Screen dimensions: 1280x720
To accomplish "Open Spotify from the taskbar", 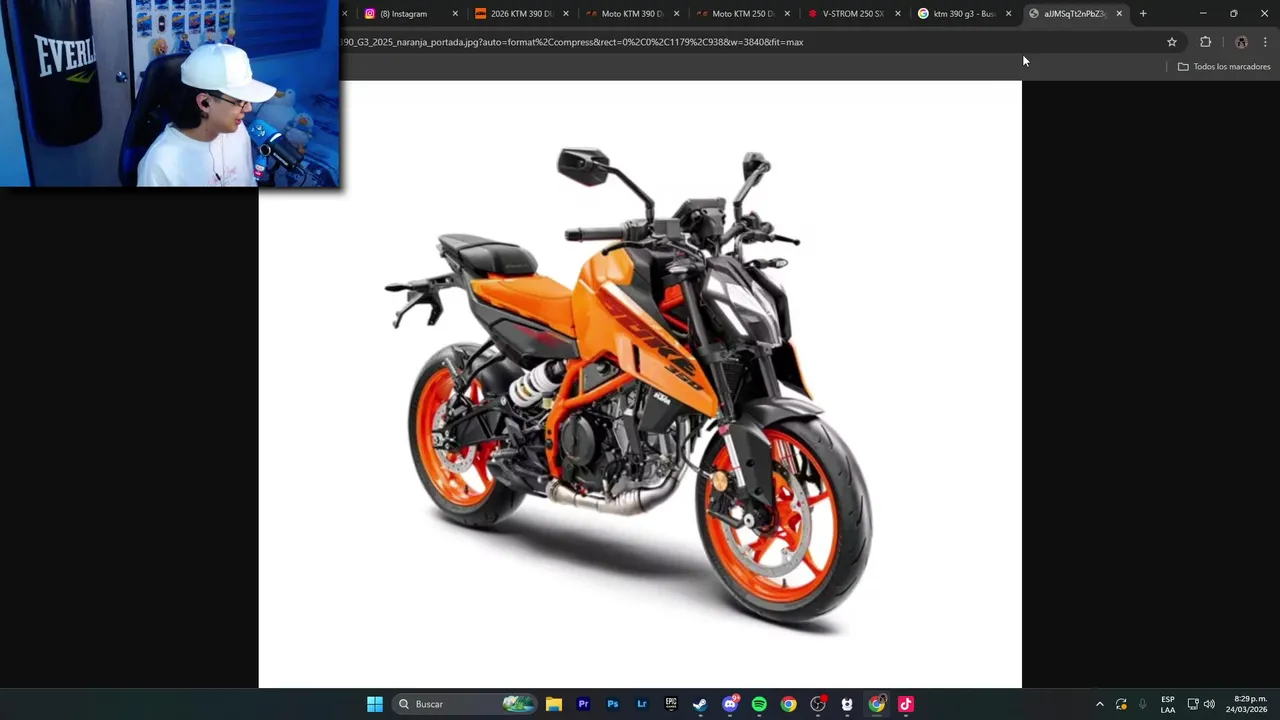I will pyautogui.click(x=759, y=704).
